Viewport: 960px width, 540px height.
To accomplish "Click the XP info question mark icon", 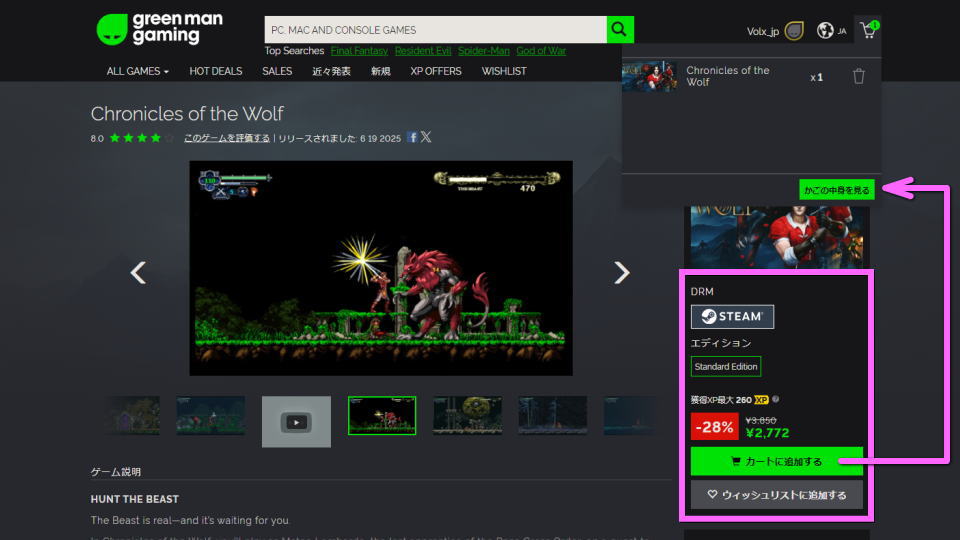I will [x=776, y=399].
